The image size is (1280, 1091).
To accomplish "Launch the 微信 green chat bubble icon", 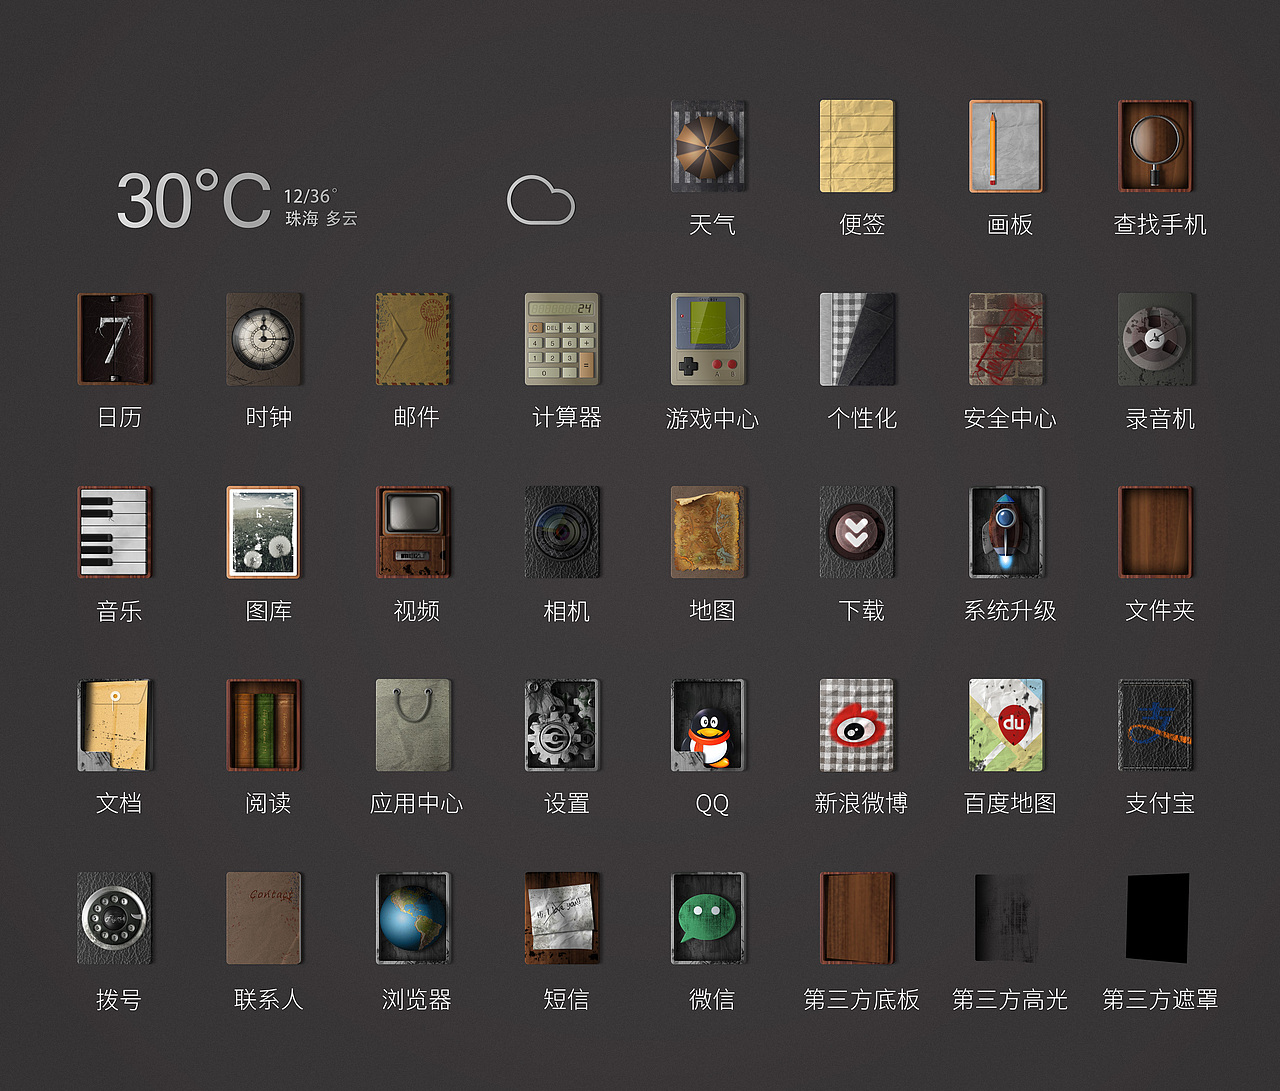I will 708,918.
